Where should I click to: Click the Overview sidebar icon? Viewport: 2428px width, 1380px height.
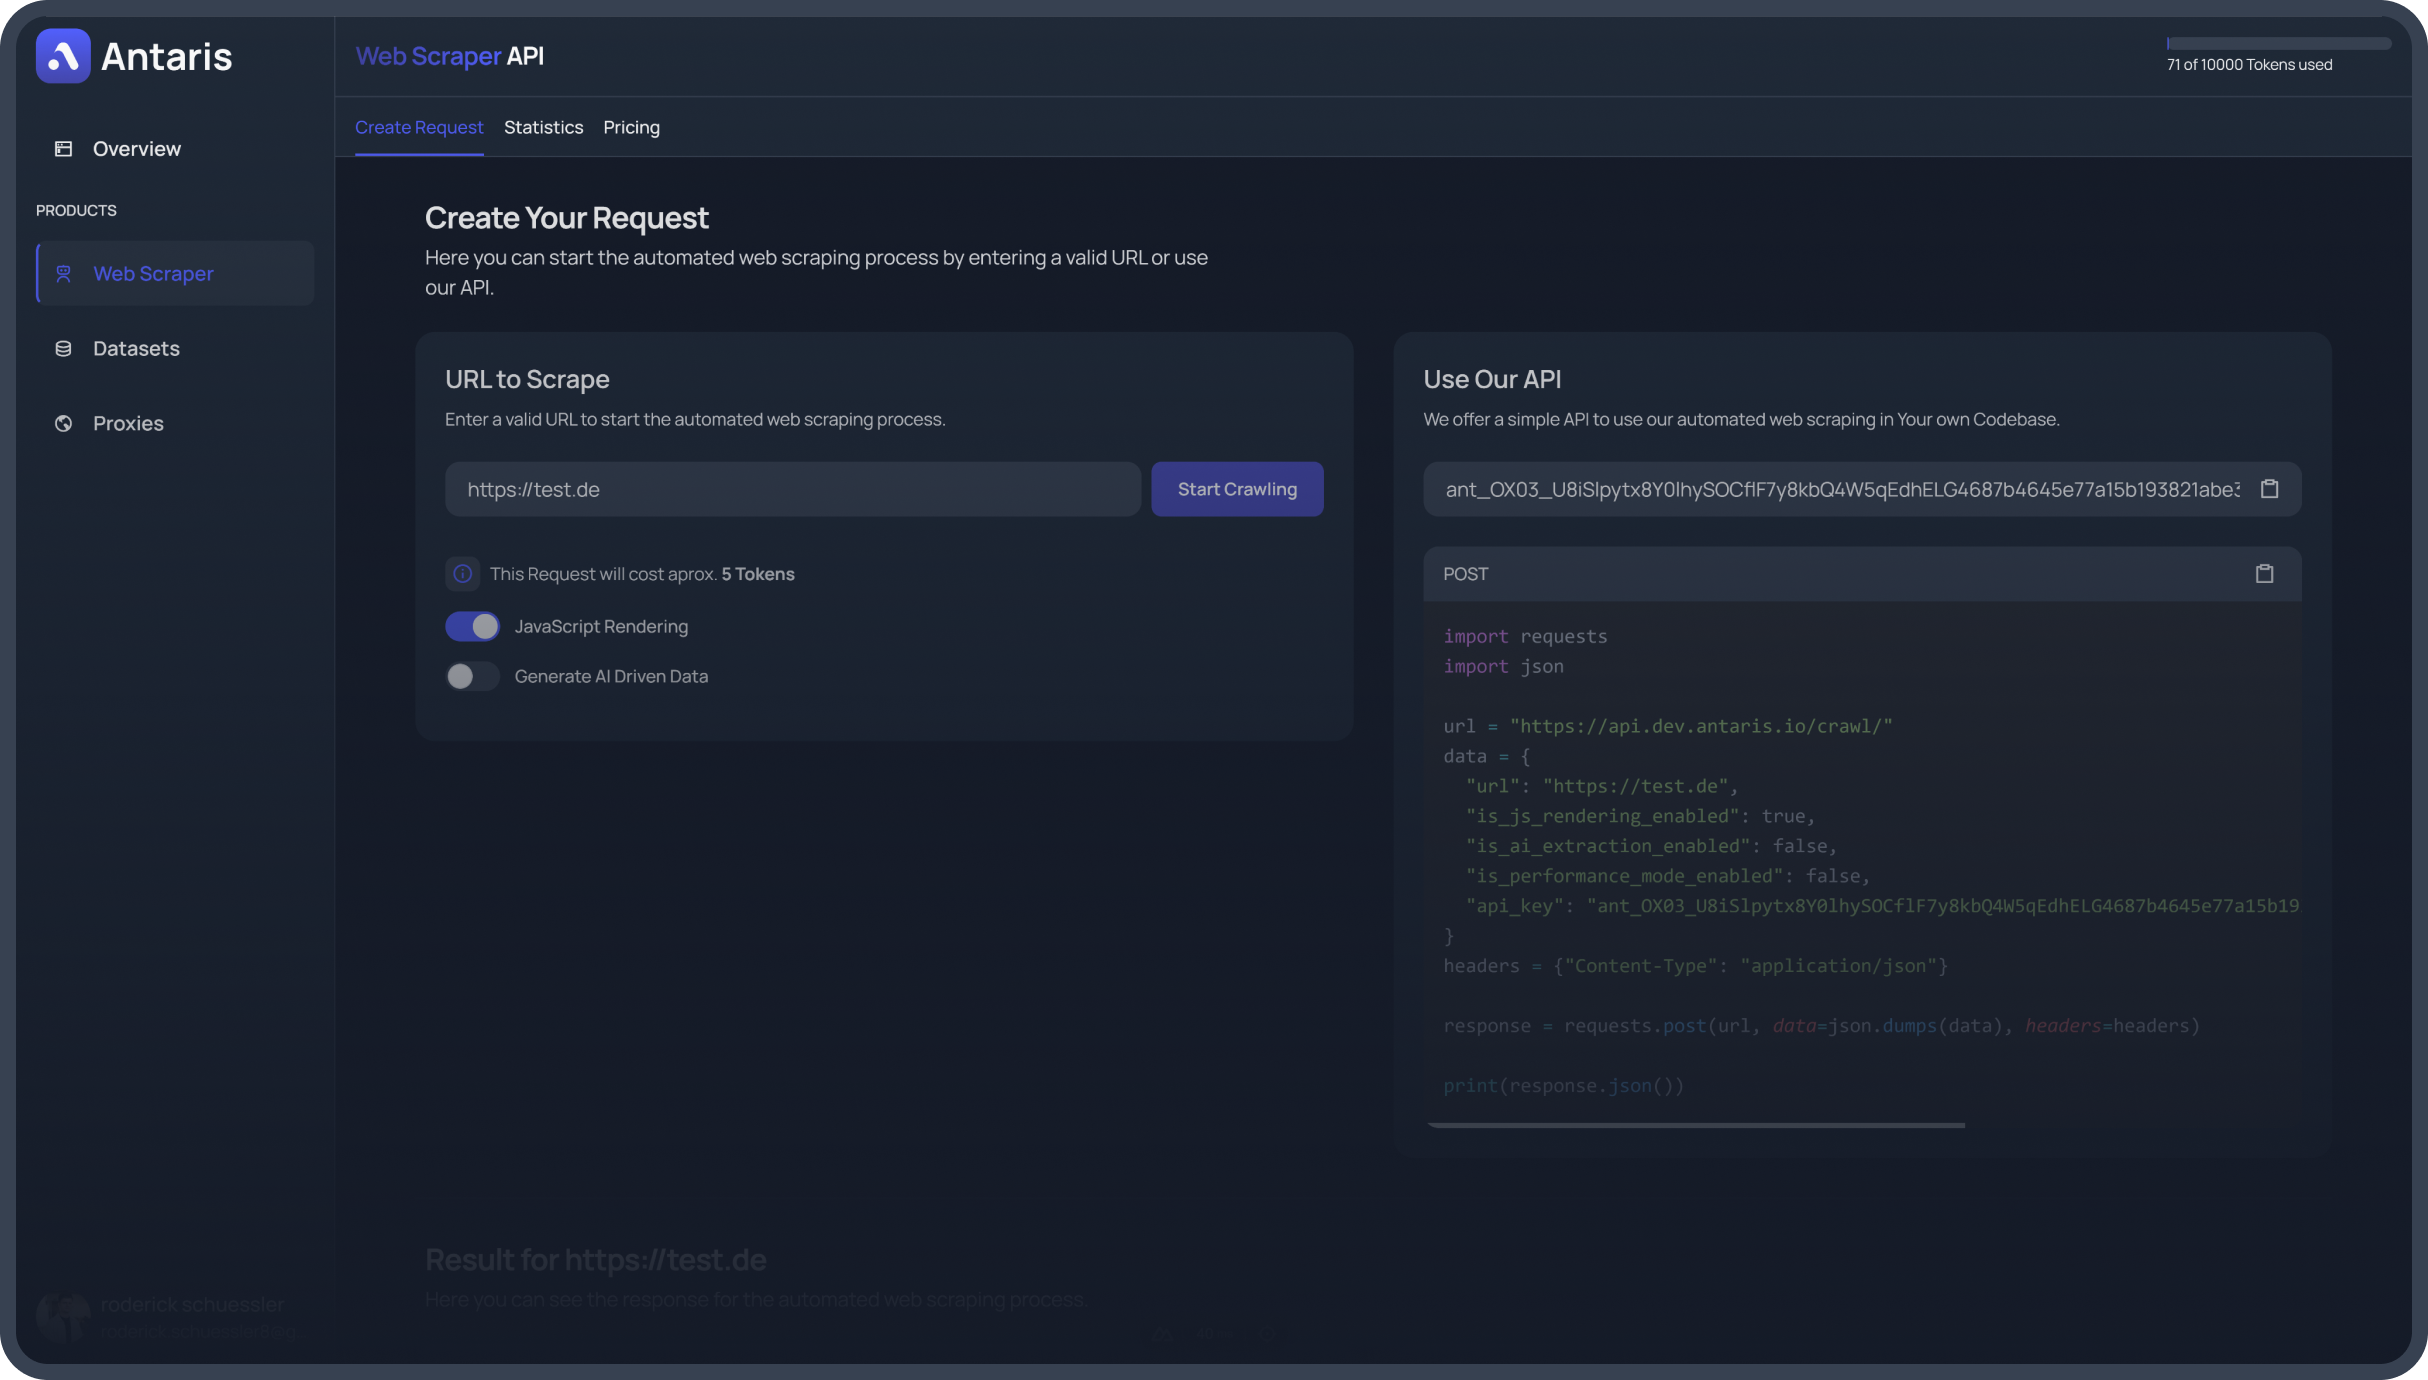[x=60, y=148]
